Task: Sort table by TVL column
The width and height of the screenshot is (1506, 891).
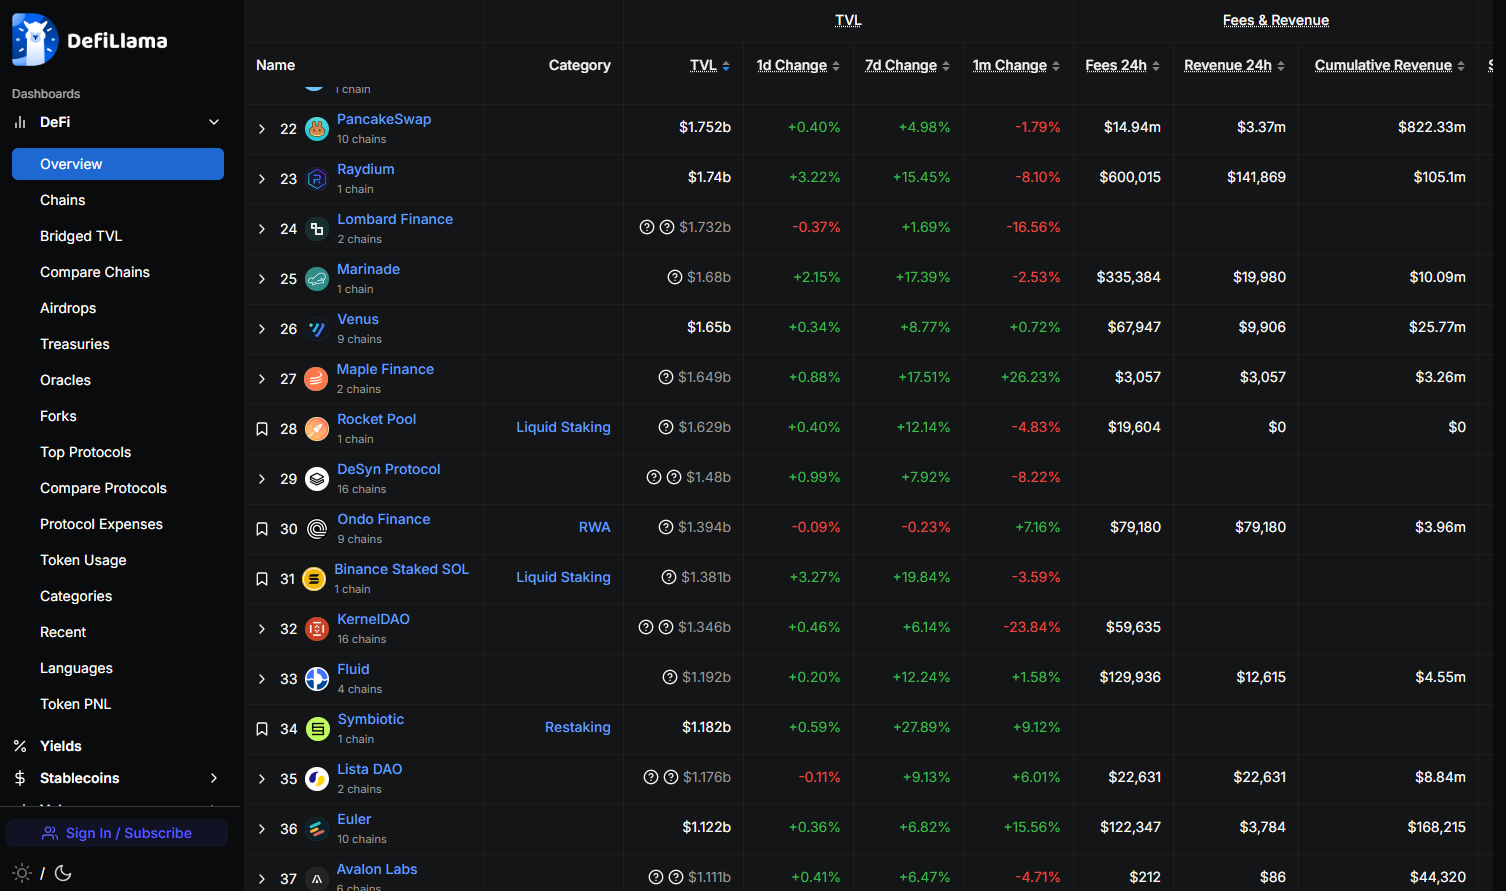Action: [x=710, y=65]
